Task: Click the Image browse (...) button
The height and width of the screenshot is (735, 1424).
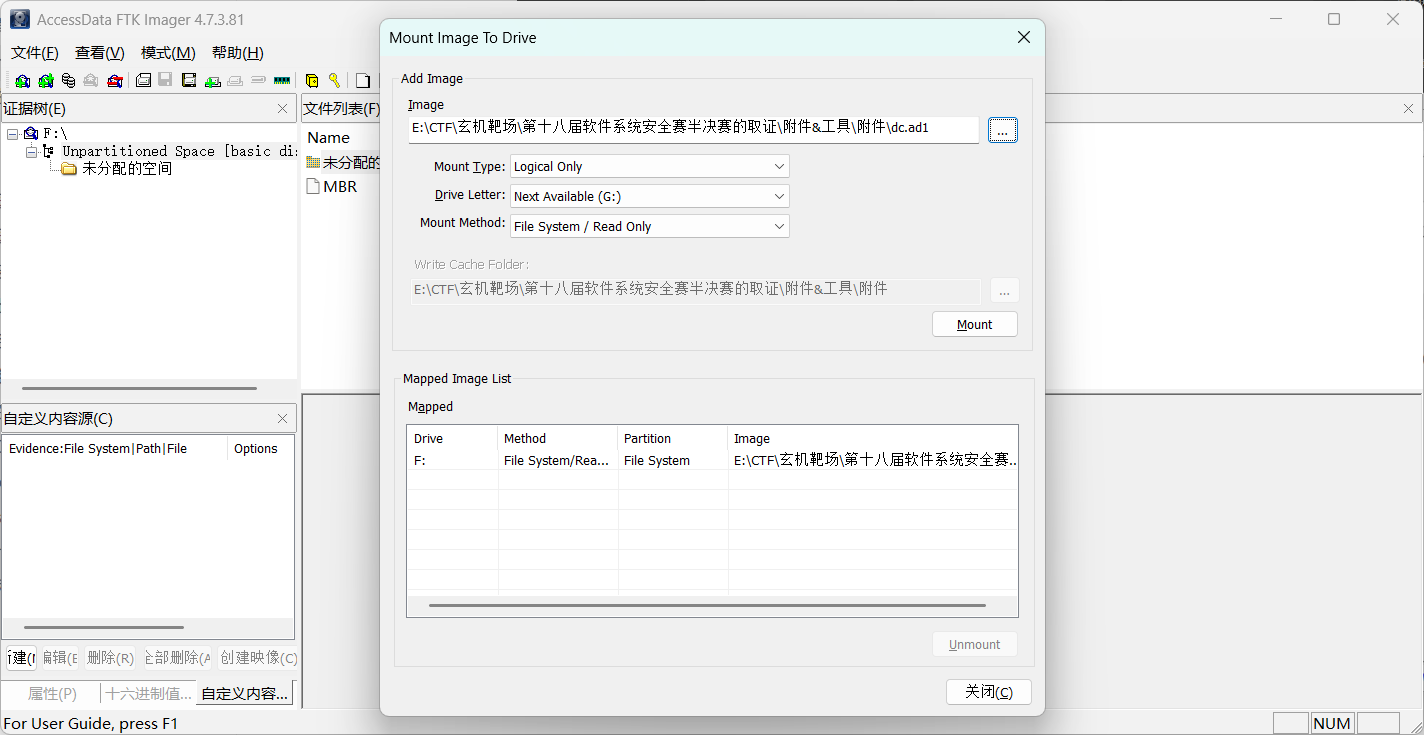Action: [1003, 130]
